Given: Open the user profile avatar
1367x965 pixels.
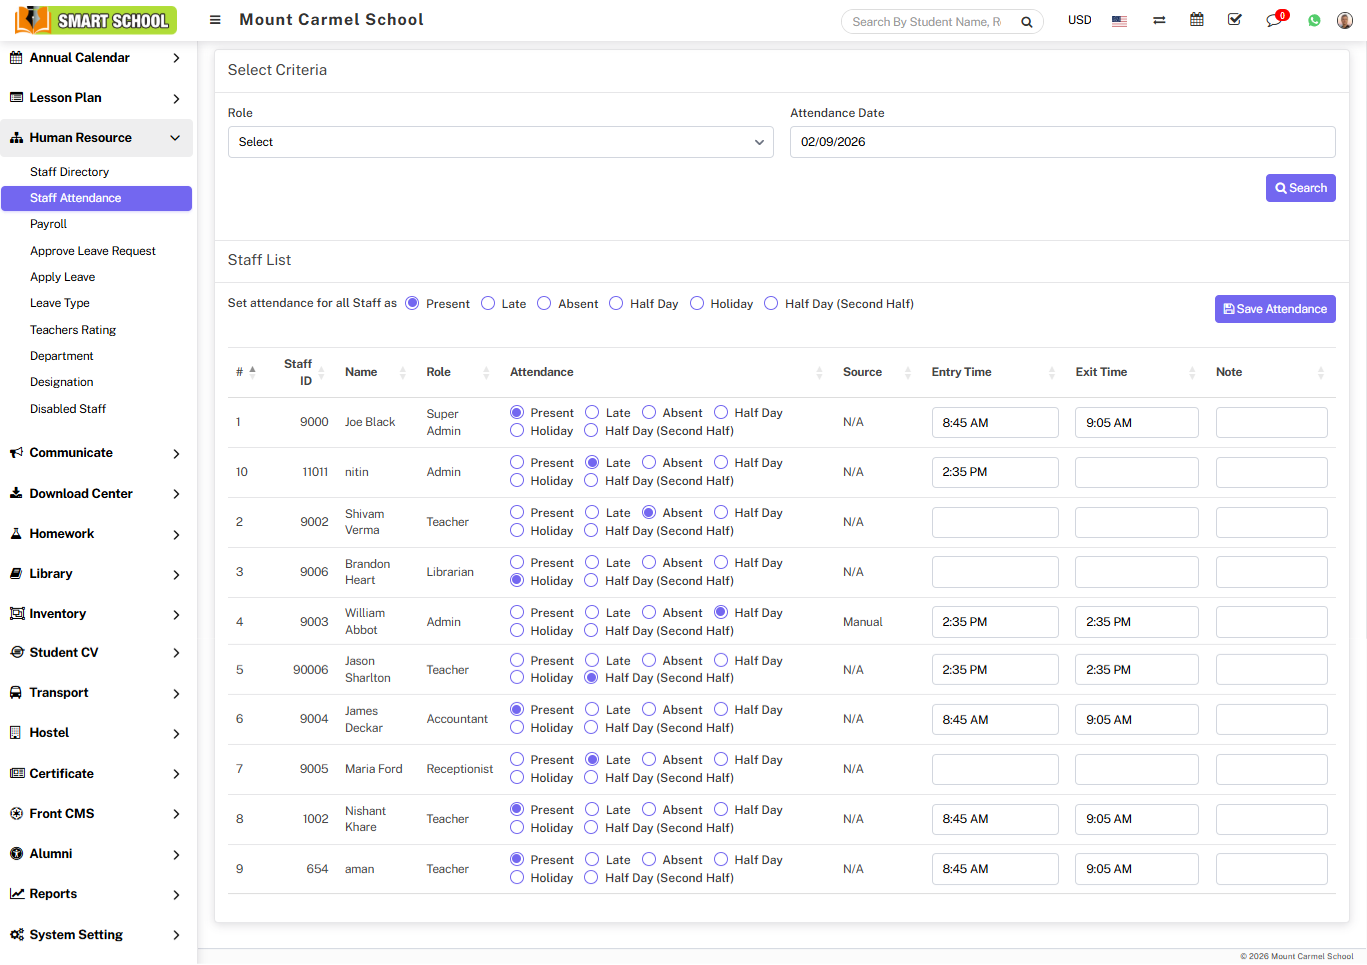Looking at the screenshot, I should (1345, 20).
